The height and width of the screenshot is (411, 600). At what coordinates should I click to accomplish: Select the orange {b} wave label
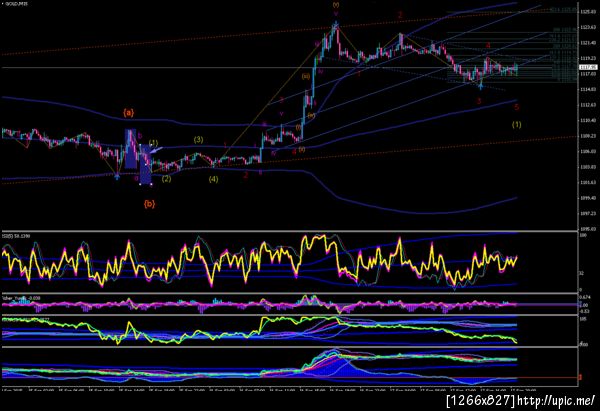point(150,204)
